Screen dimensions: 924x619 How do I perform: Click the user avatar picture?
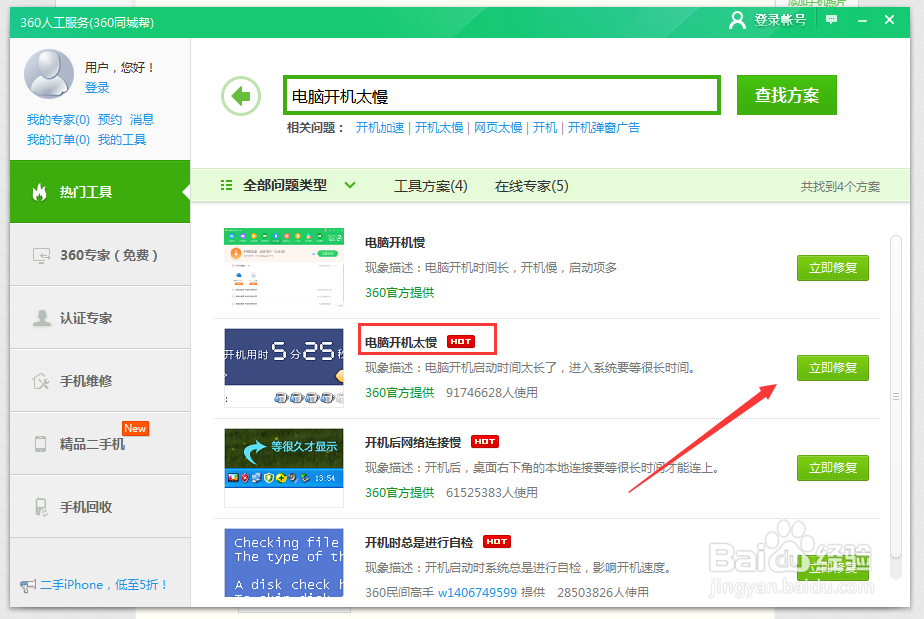[x=48, y=74]
